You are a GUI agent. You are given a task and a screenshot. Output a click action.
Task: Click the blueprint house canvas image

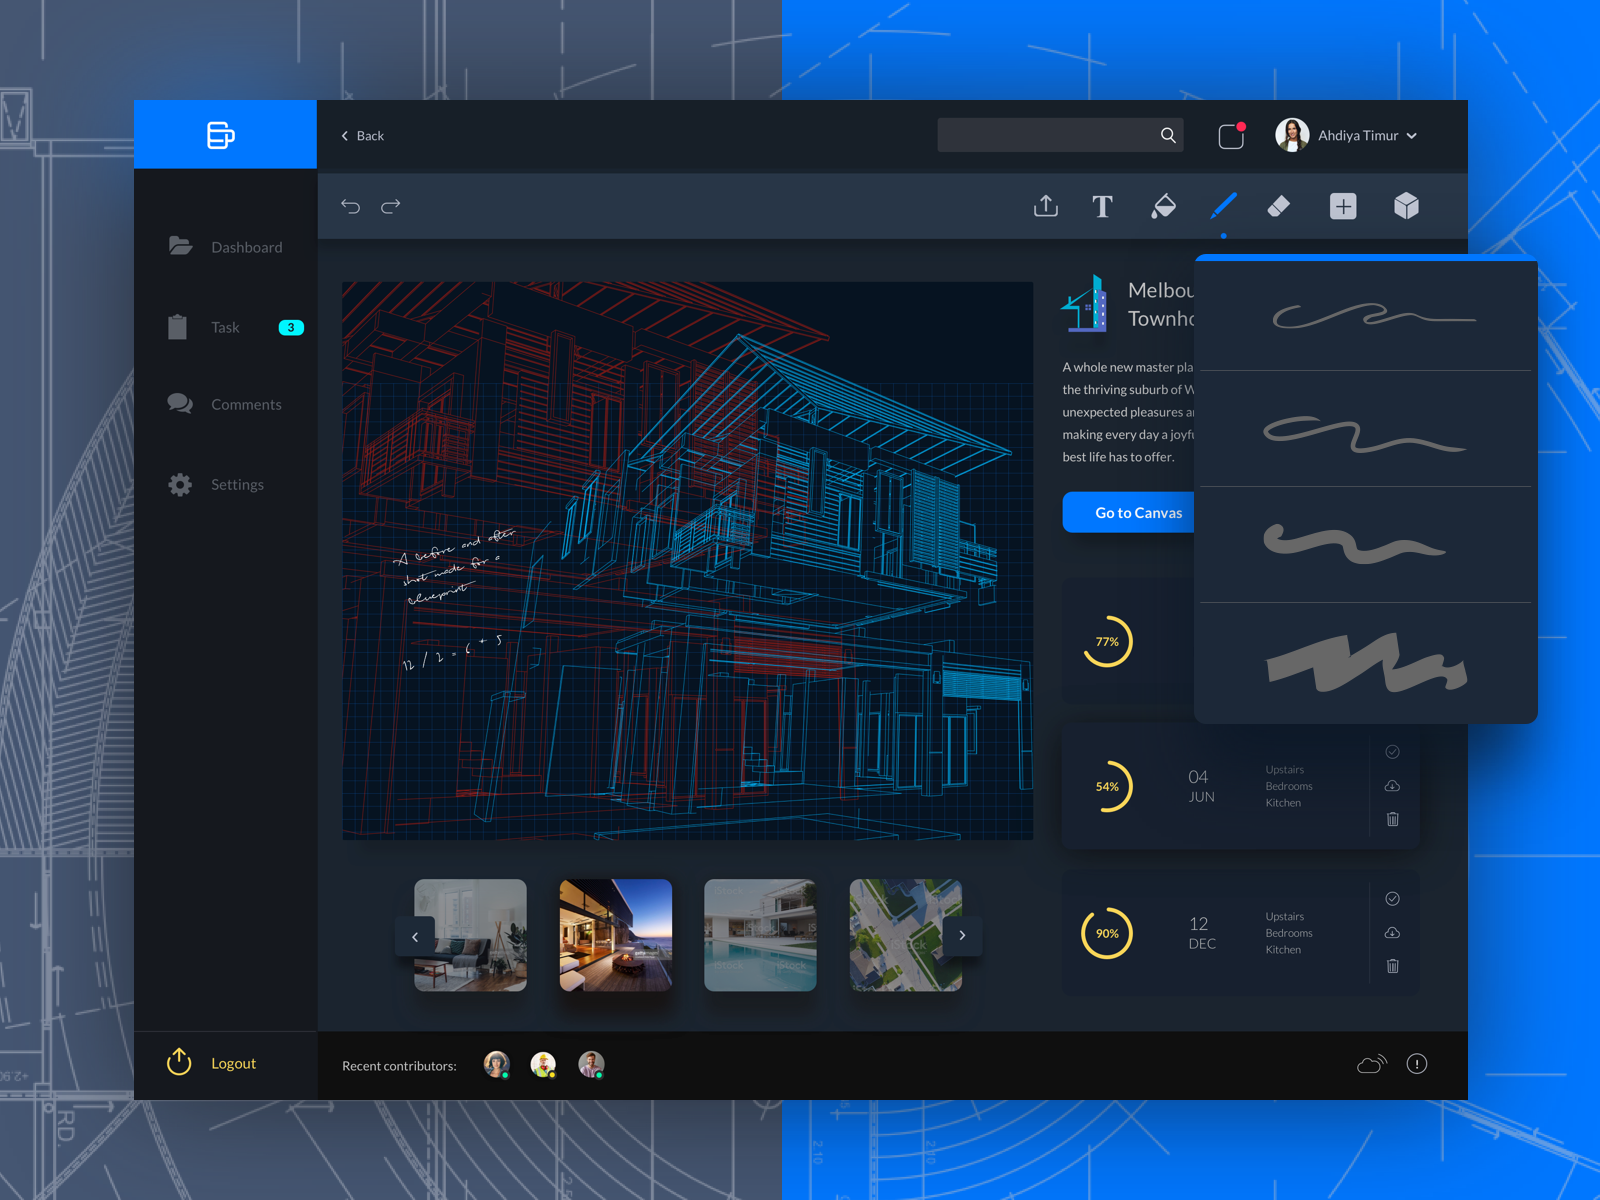tap(687, 560)
